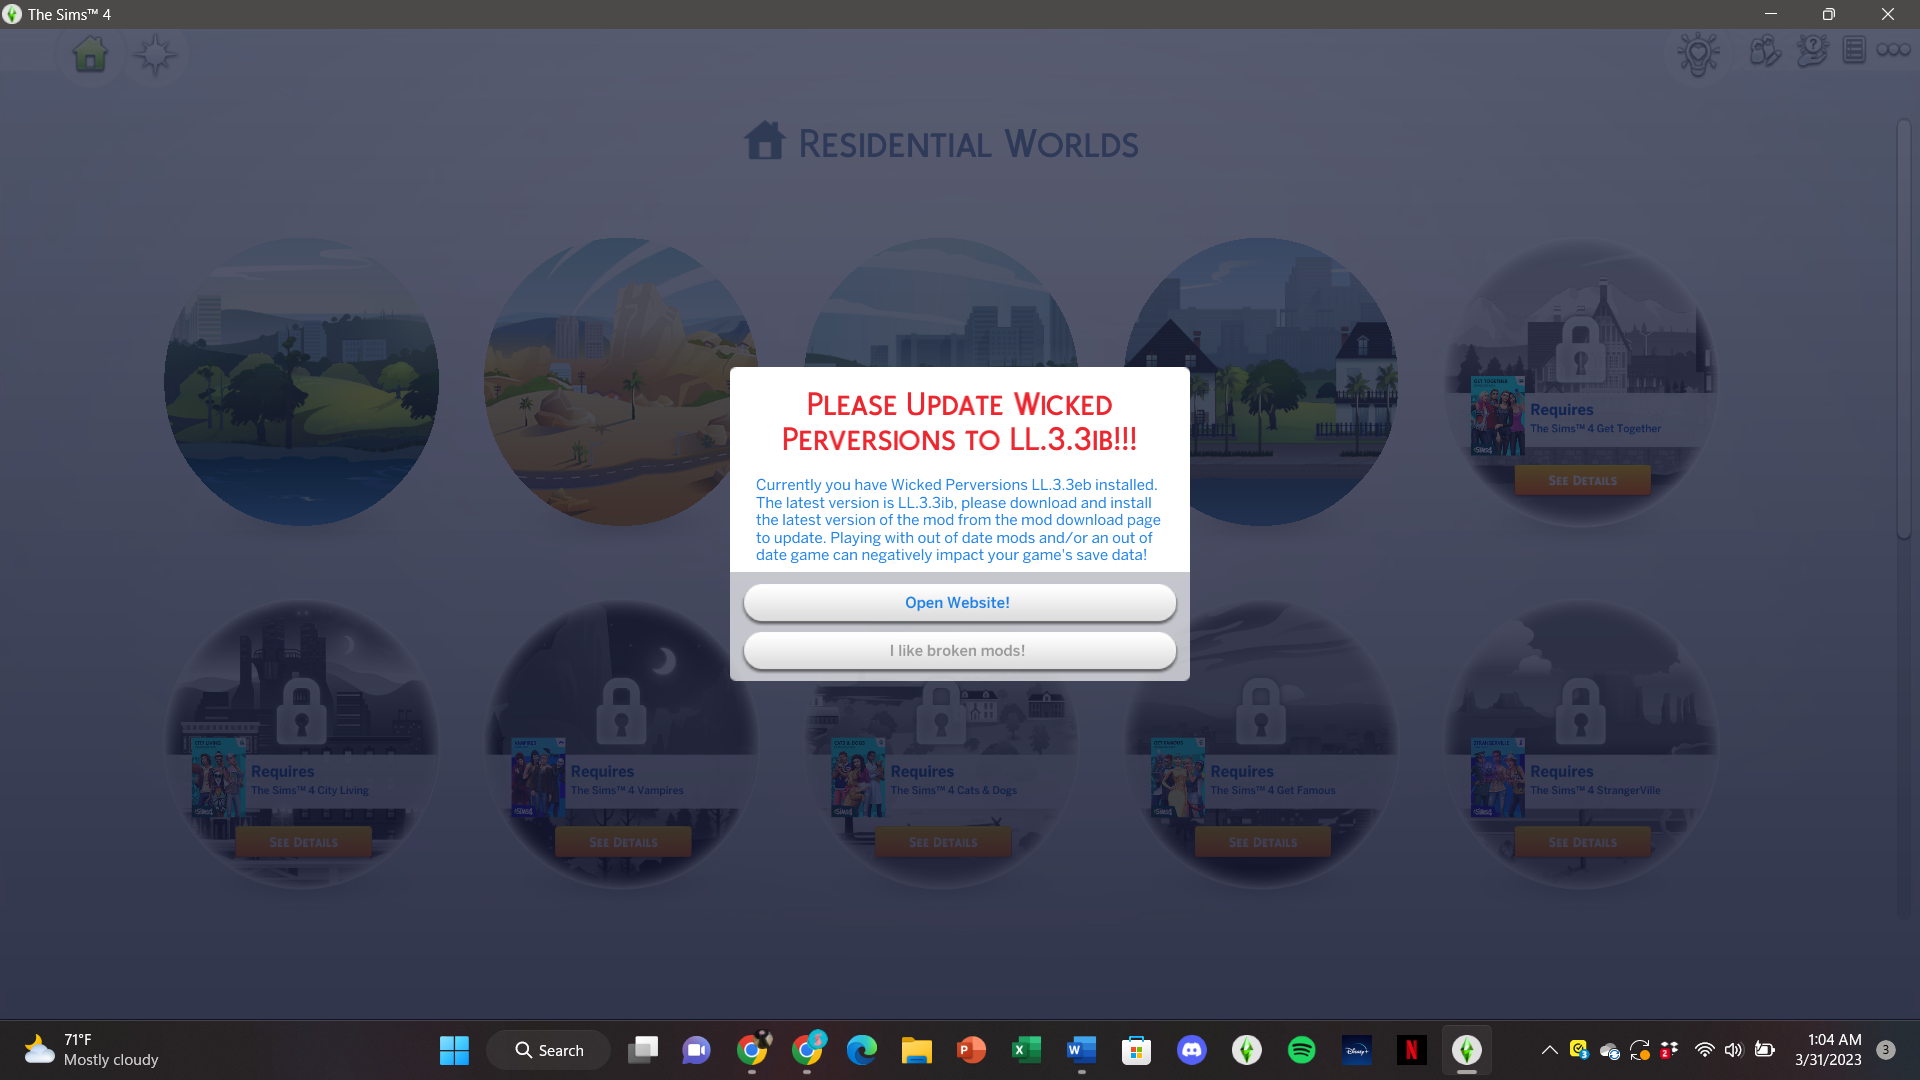
Task: Open the lightbulb with heart icon
Action: pyautogui.click(x=1698, y=54)
